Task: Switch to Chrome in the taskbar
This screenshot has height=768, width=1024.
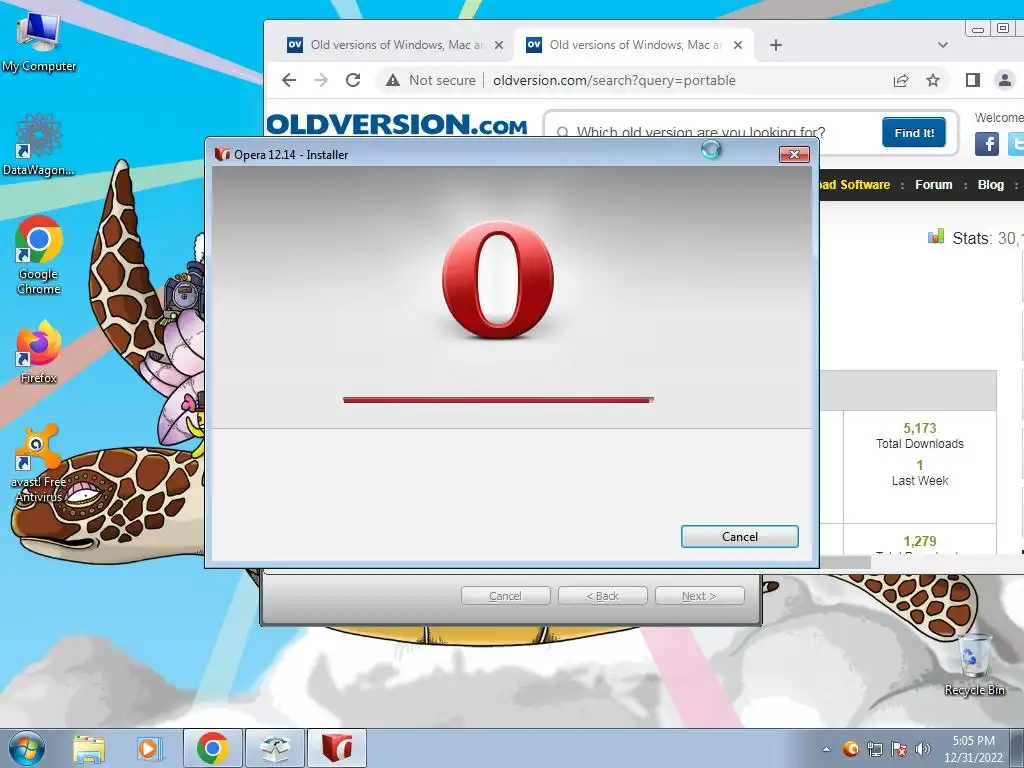Action: [212, 748]
